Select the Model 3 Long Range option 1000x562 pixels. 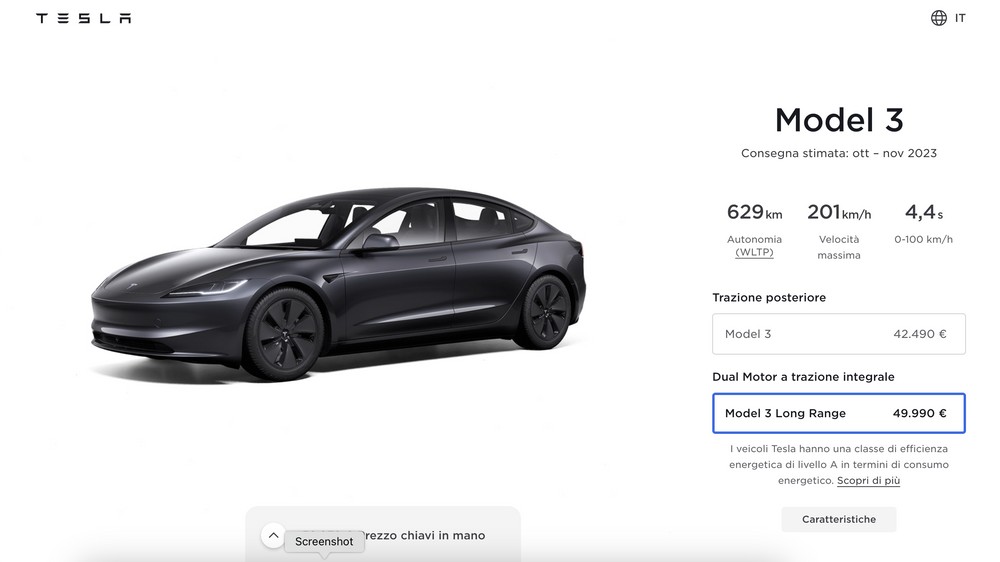(x=839, y=413)
